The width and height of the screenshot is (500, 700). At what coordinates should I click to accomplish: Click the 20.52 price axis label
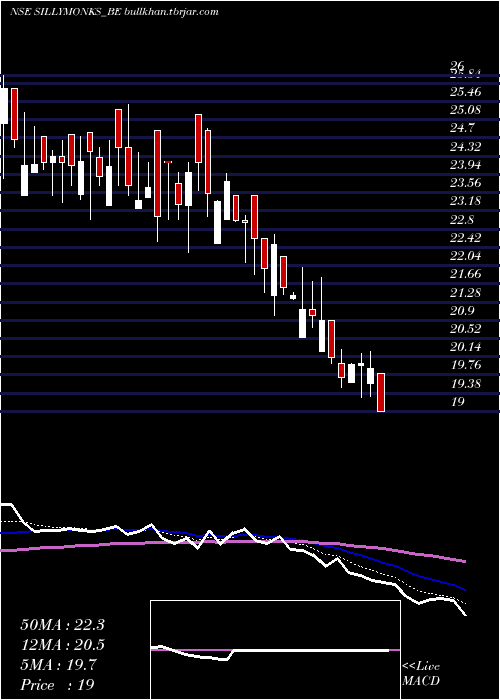tap(465, 329)
